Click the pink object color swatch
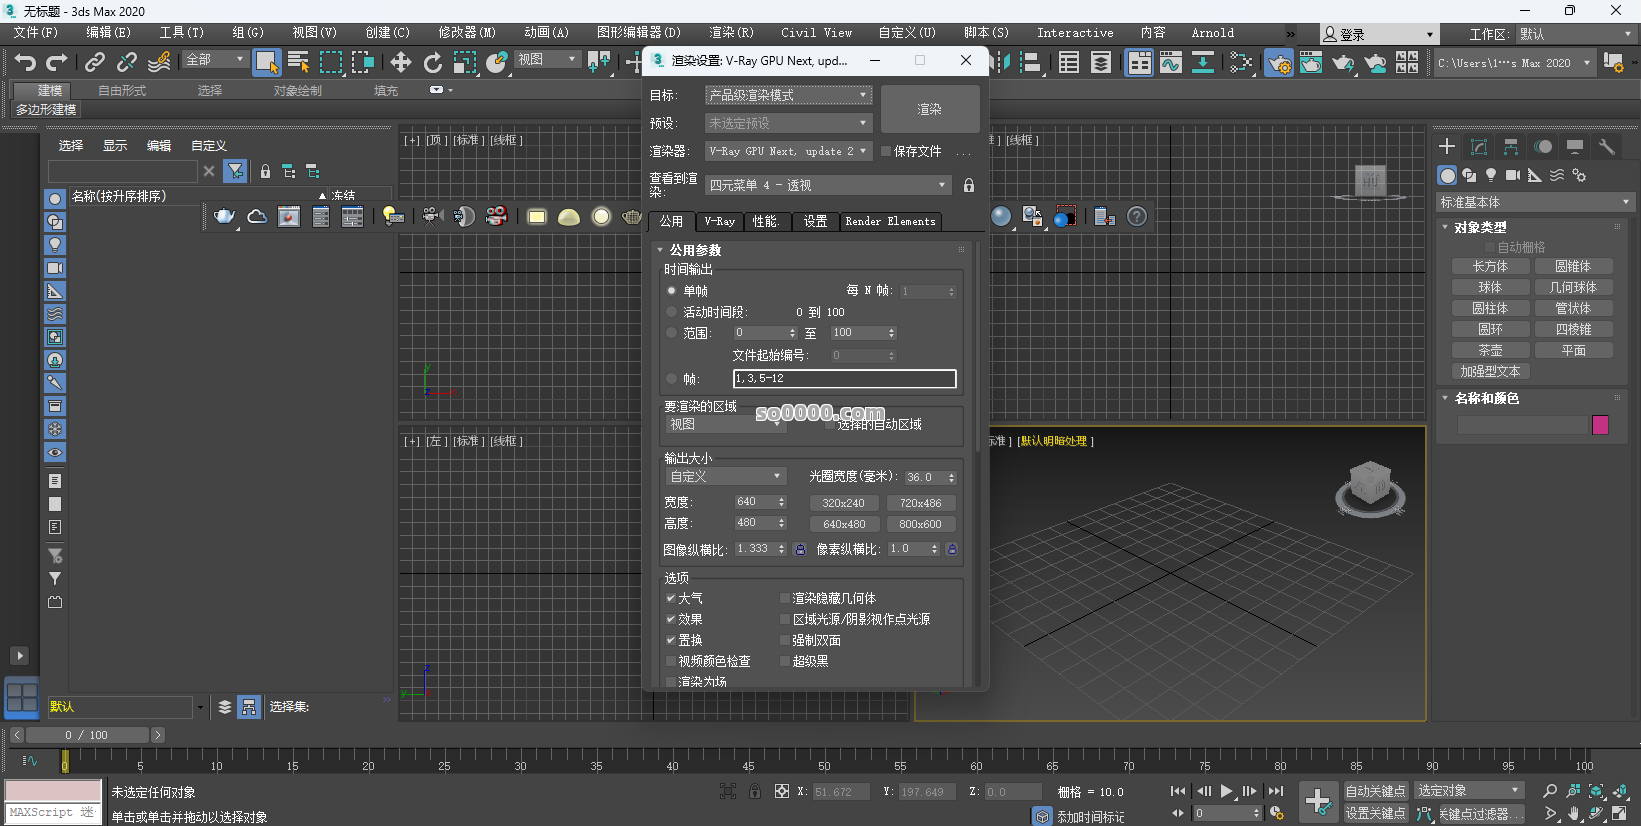The width and height of the screenshot is (1641, 826). tap(1600, 425)
